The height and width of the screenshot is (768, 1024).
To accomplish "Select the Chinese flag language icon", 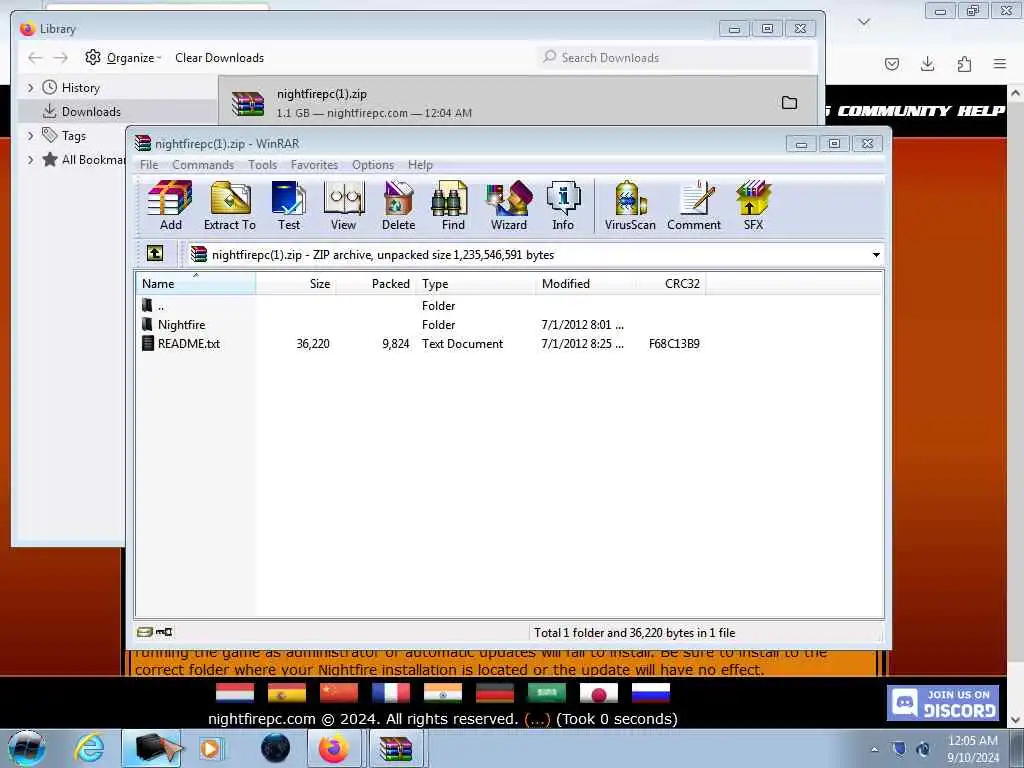I will pyautogui.click(x=339, y=693).
